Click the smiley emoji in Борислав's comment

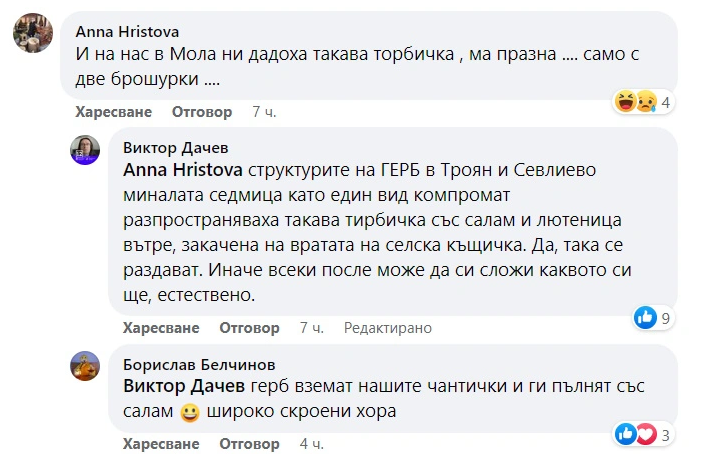tap(190, 410)
